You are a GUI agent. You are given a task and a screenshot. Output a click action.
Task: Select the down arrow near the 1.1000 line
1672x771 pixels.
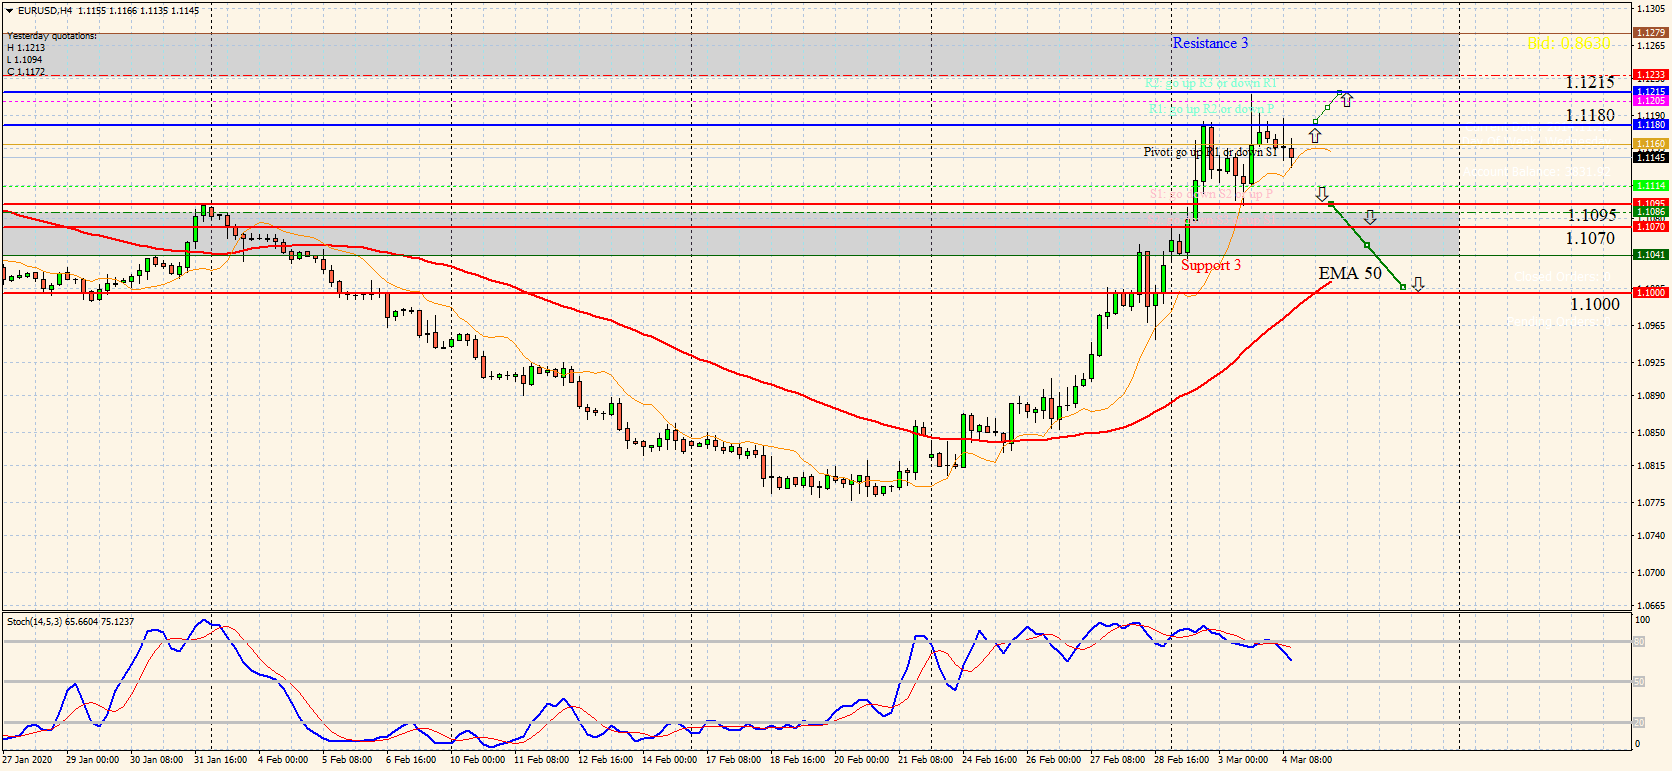(x=1418, y=285)
